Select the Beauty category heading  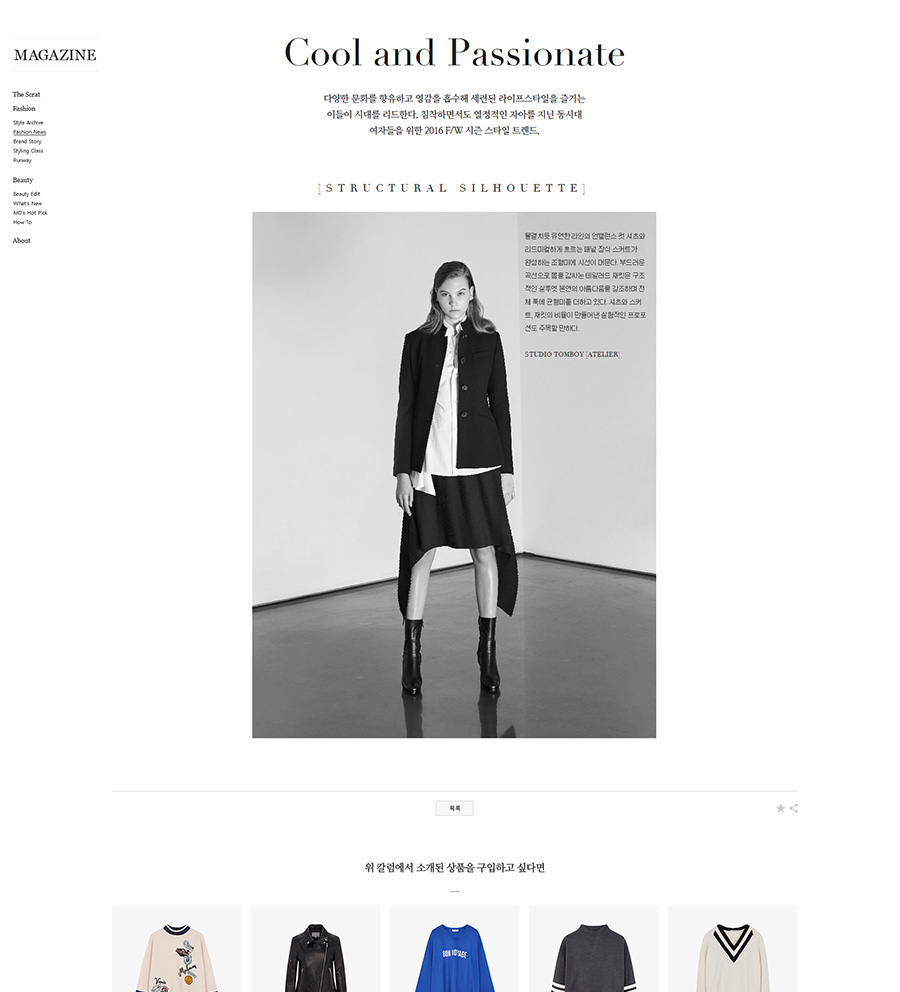point(23,180)
